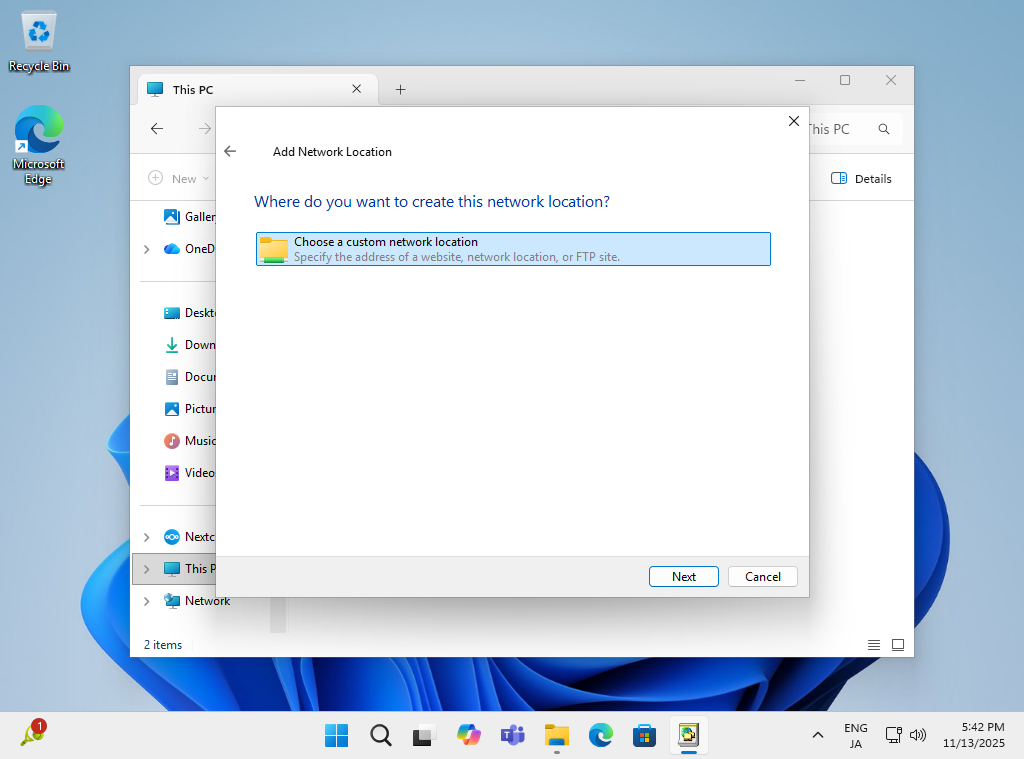1024x759 pixels.
Task: Click Next to continue the wizard
Action: [x=683, y=576]
